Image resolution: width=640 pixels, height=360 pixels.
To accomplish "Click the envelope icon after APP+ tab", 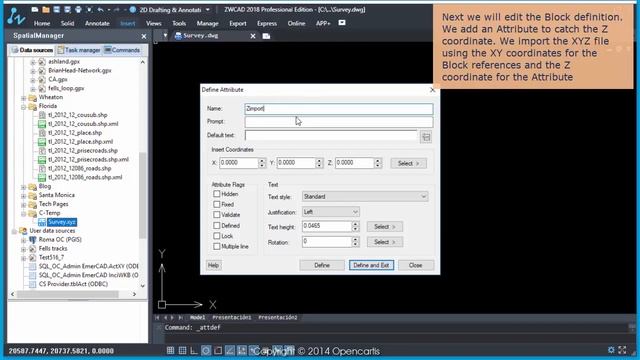I will 342,23.
